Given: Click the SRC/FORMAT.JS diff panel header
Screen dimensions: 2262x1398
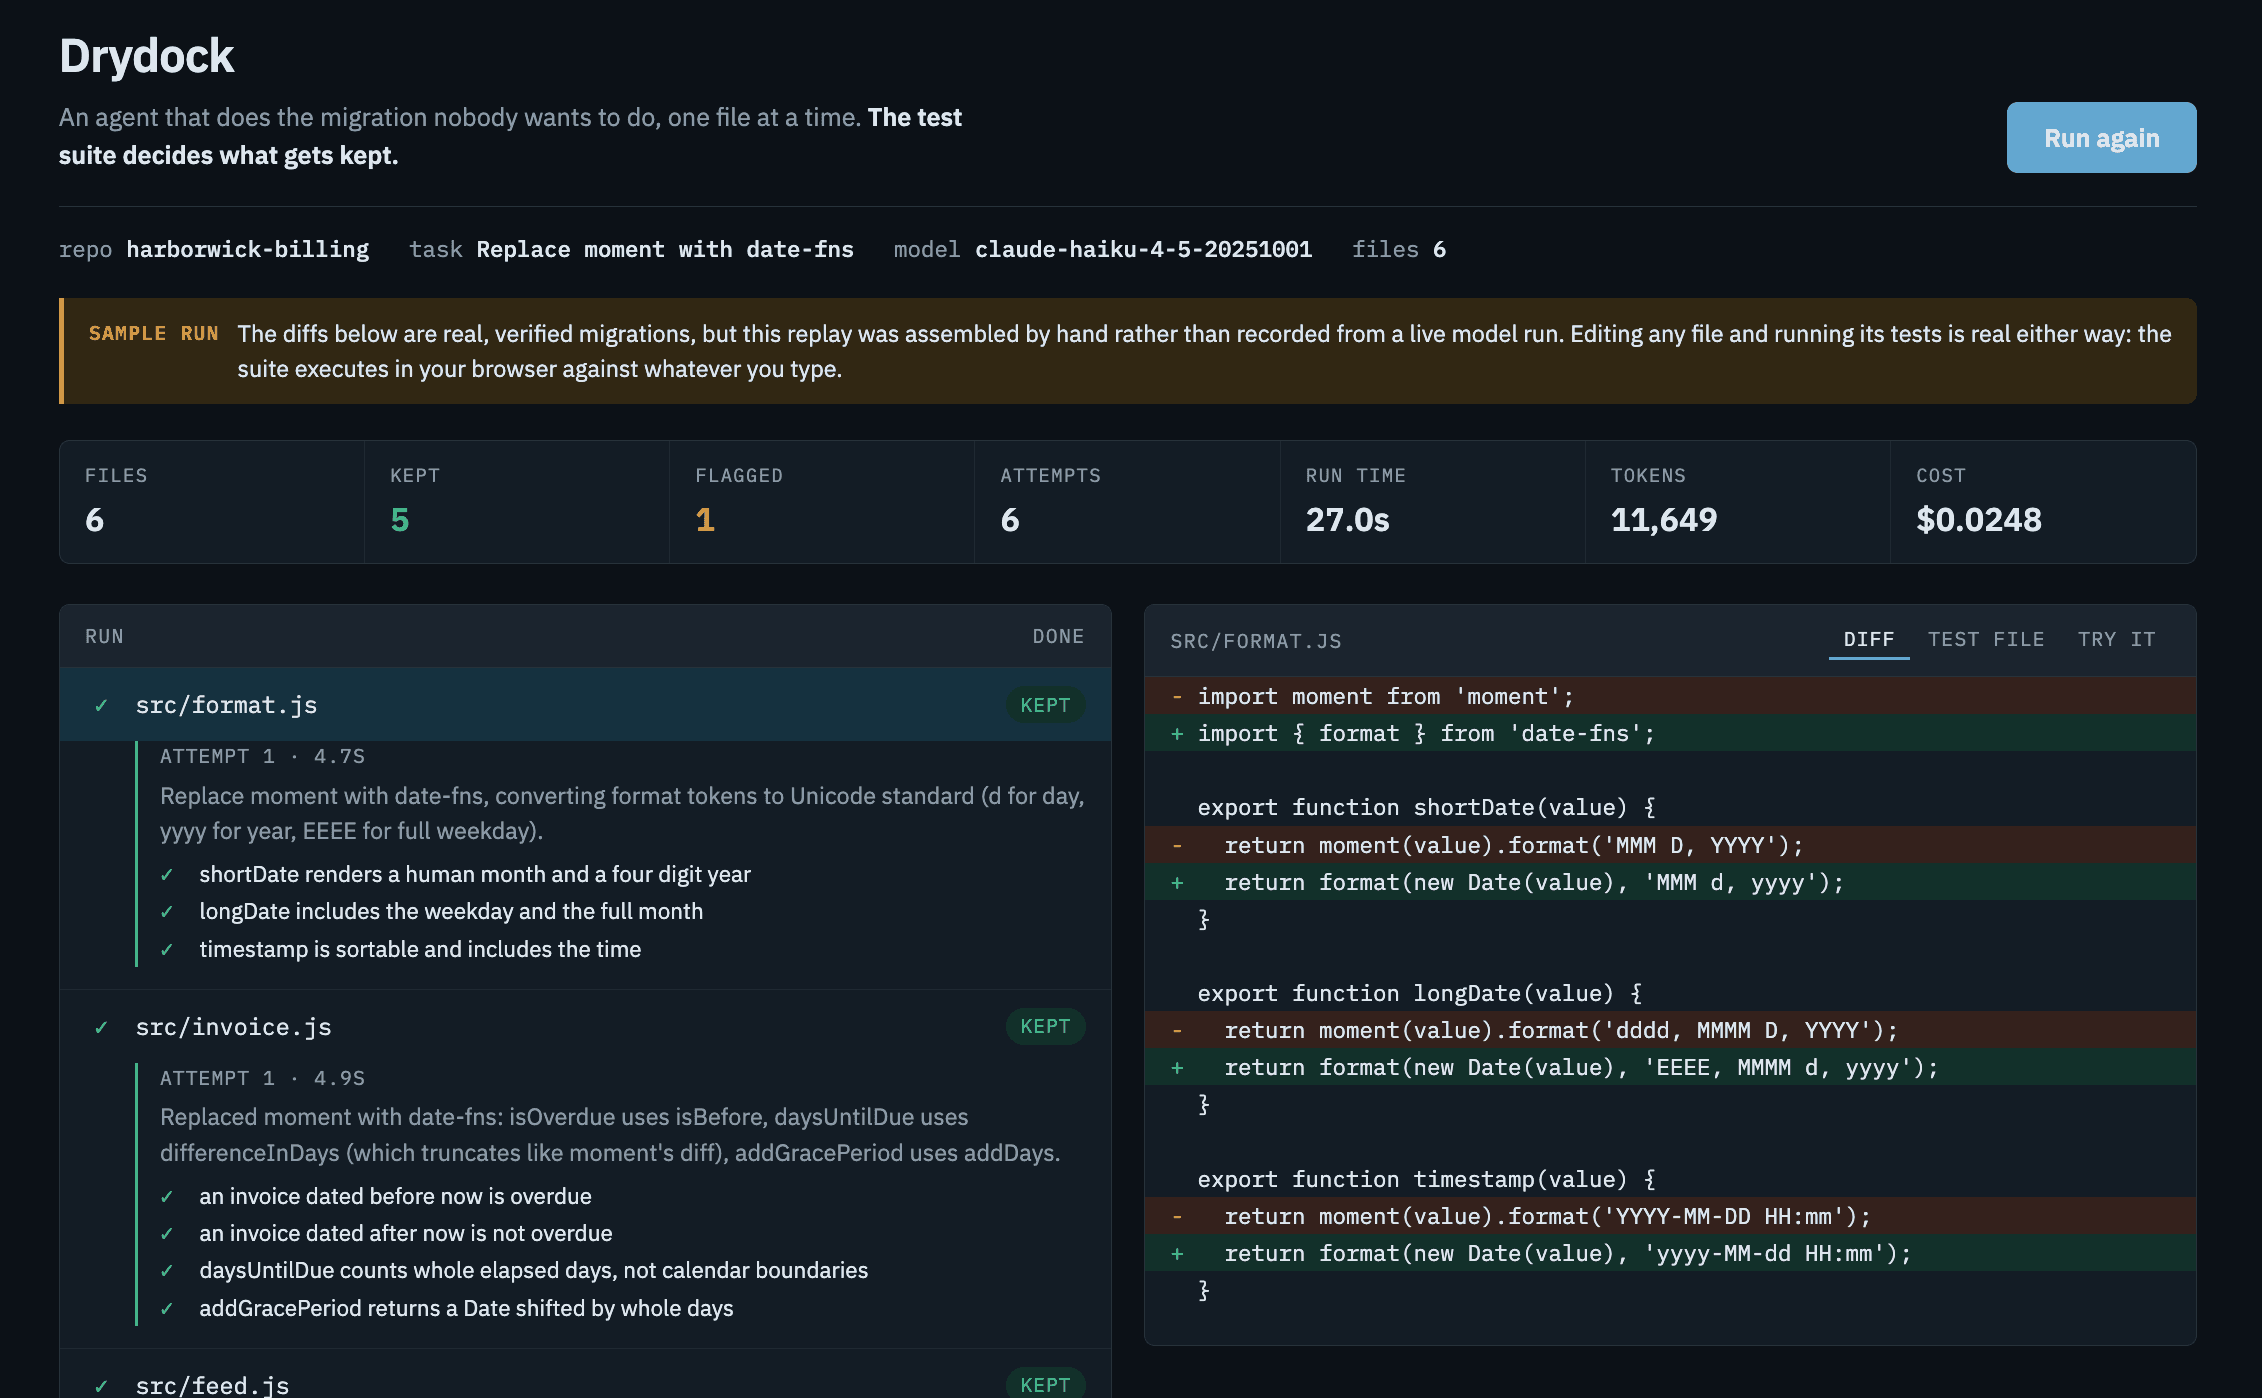Looking at the screenshot, I should click(1256, 641).
